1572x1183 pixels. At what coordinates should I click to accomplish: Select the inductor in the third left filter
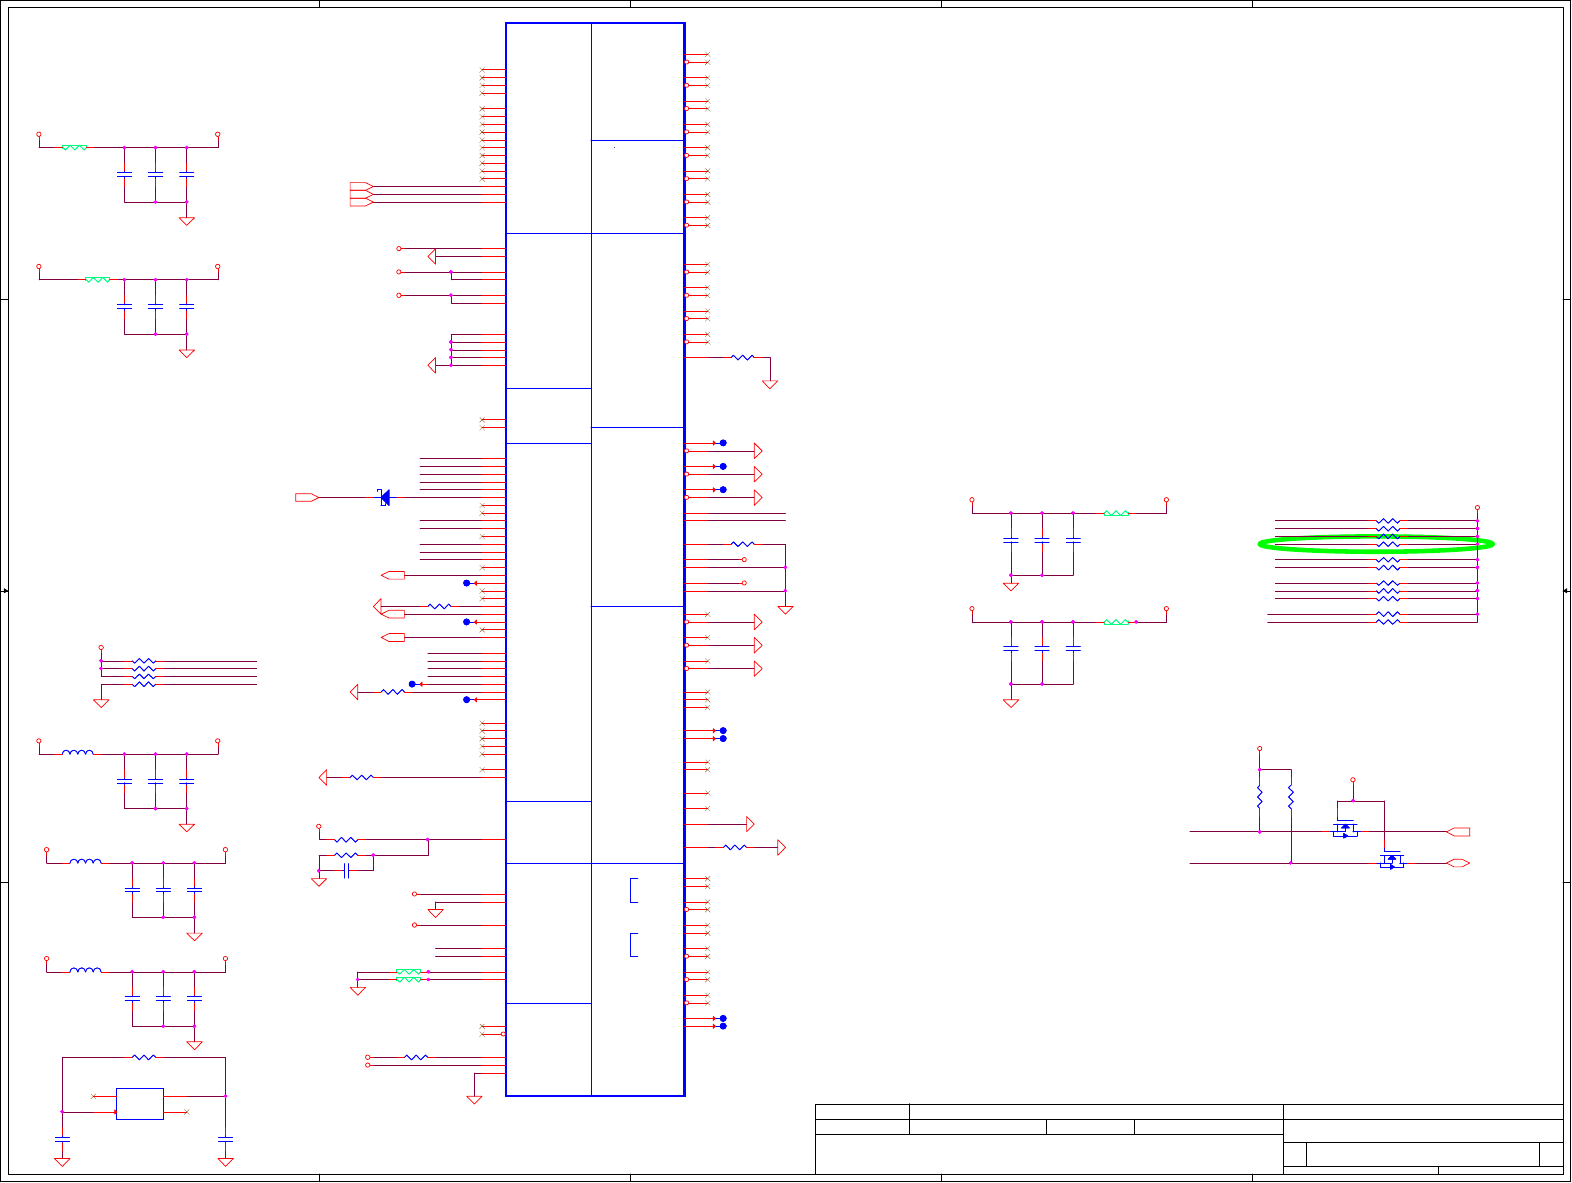coord(78,752)
